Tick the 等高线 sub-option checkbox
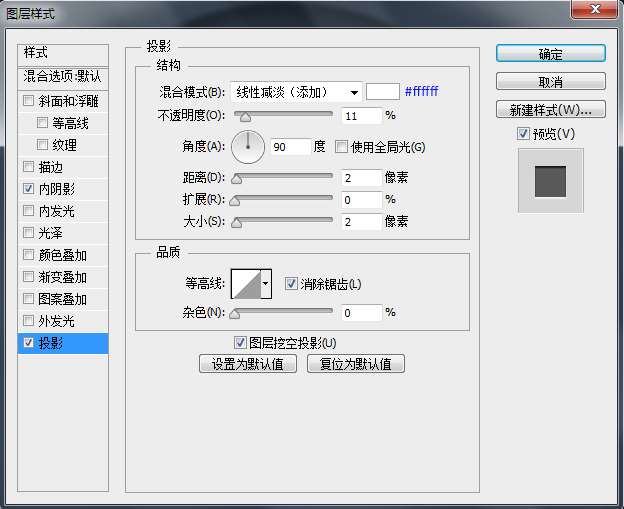The height and width of the screenshot is (509, 624). (42, 122)
